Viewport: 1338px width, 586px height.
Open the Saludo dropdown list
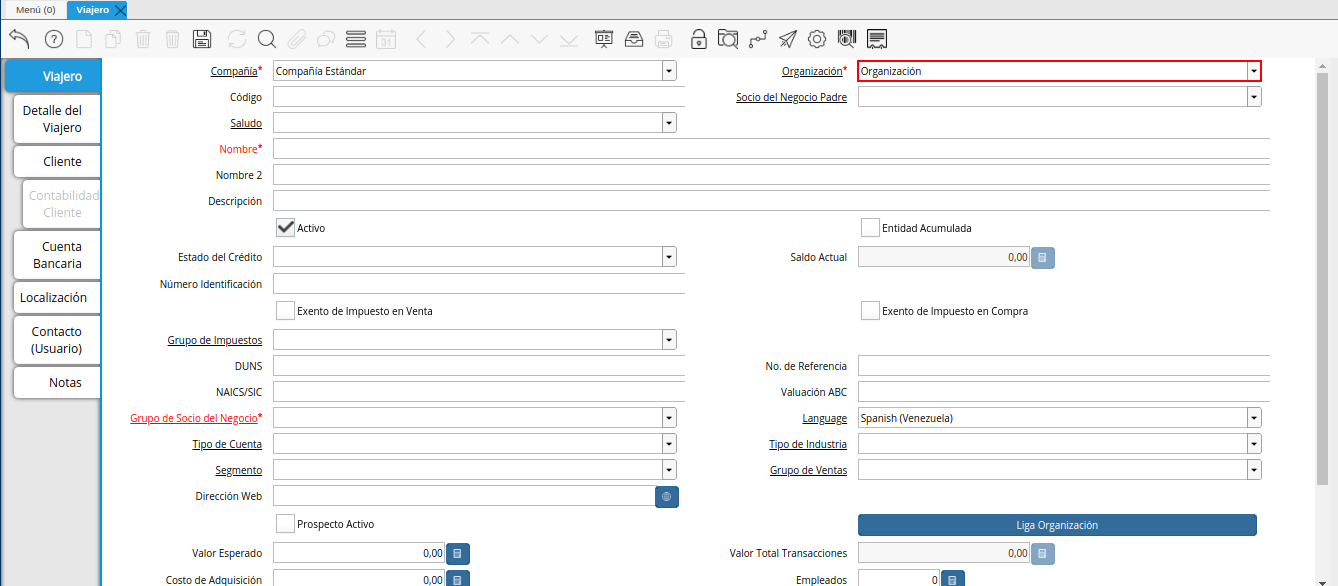[669, 123]
